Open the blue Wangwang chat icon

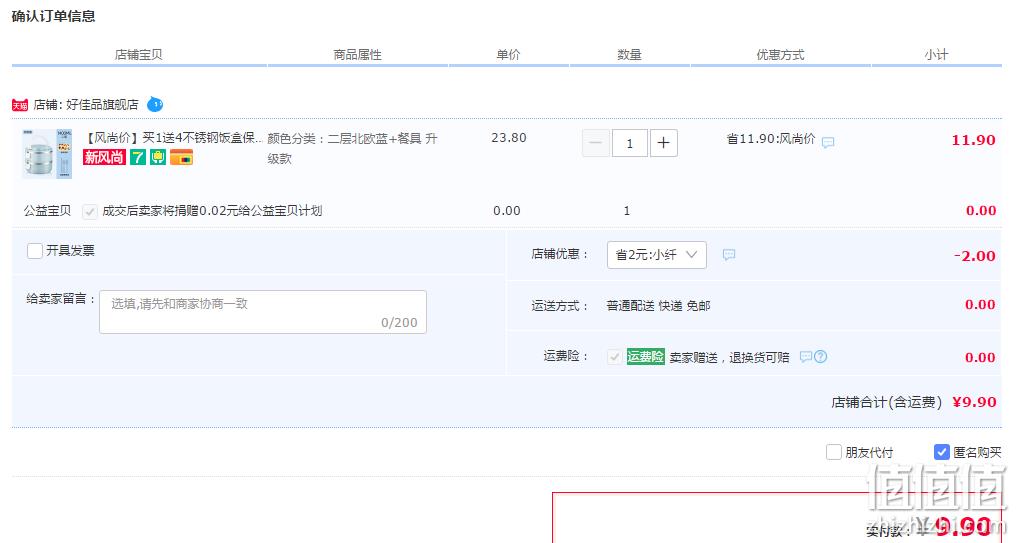(155, 104)
